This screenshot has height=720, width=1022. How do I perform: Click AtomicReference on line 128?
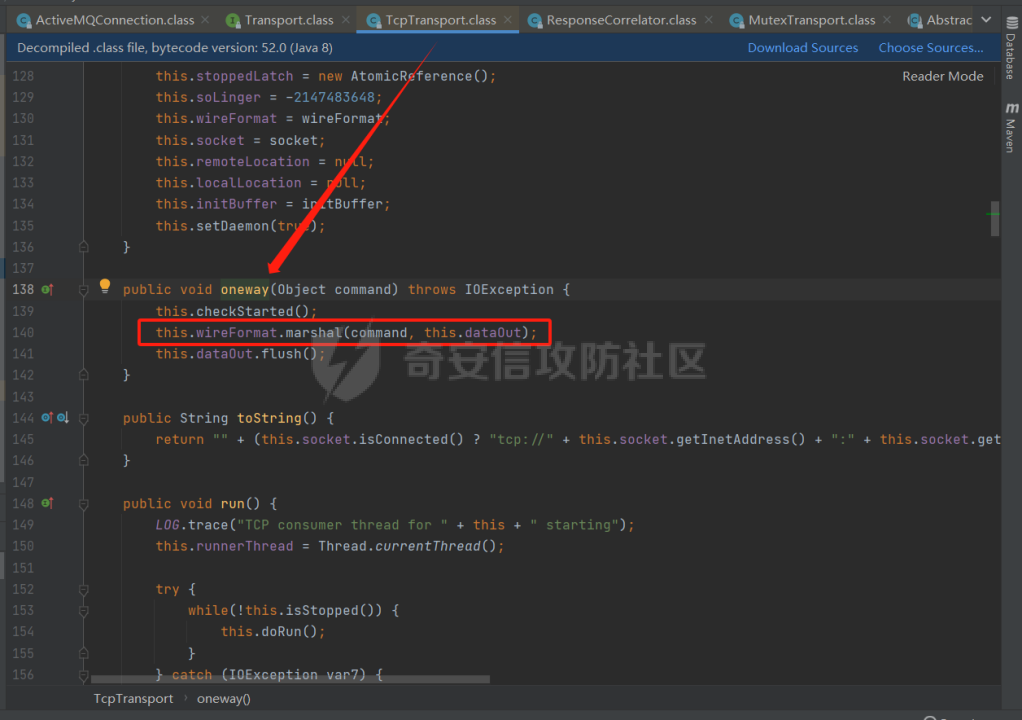coord(411,76)
